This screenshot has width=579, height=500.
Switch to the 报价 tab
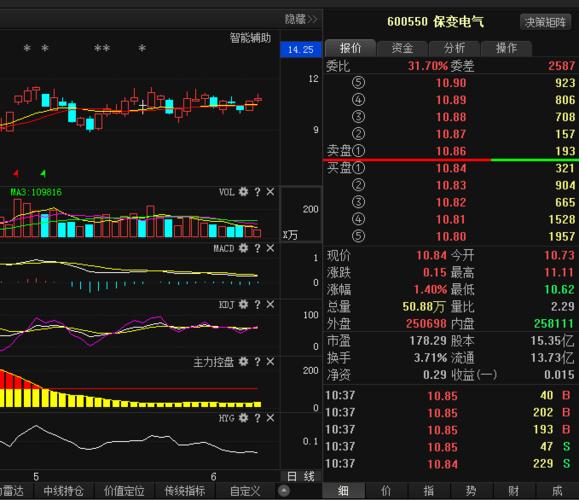(x=350, y=48)
